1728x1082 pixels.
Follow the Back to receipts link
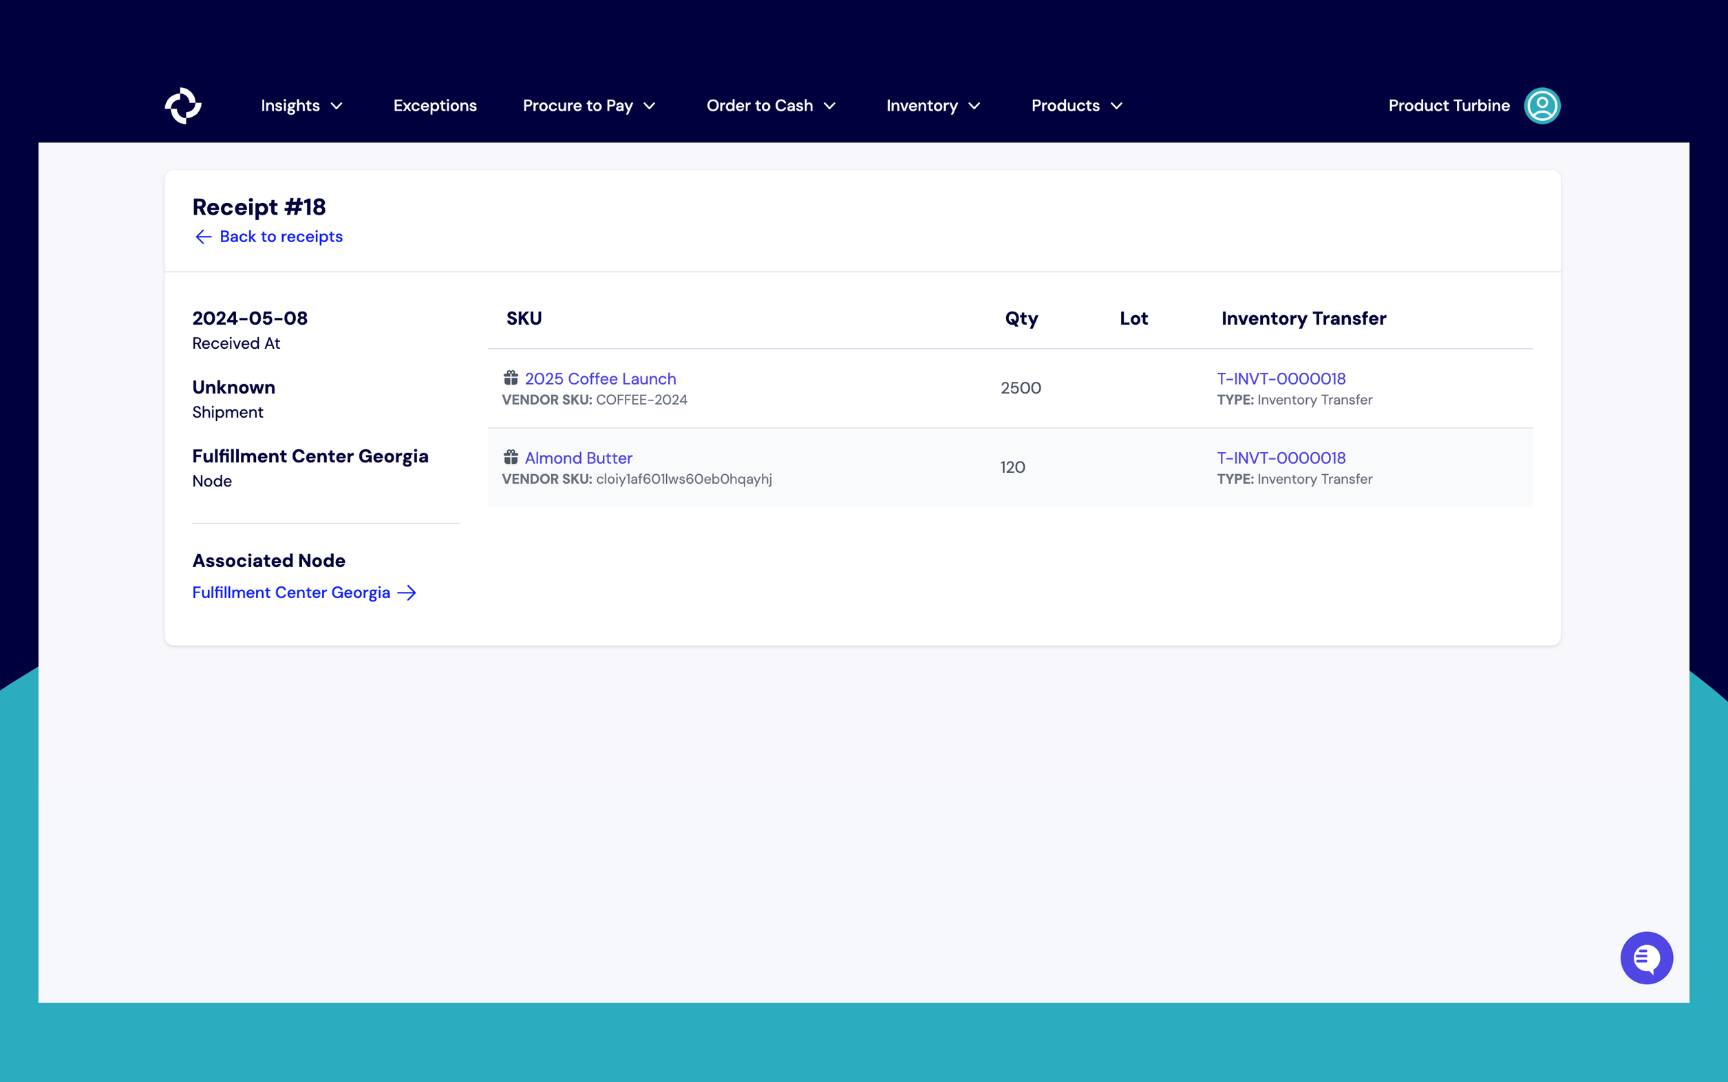click(x=280, y=237)
